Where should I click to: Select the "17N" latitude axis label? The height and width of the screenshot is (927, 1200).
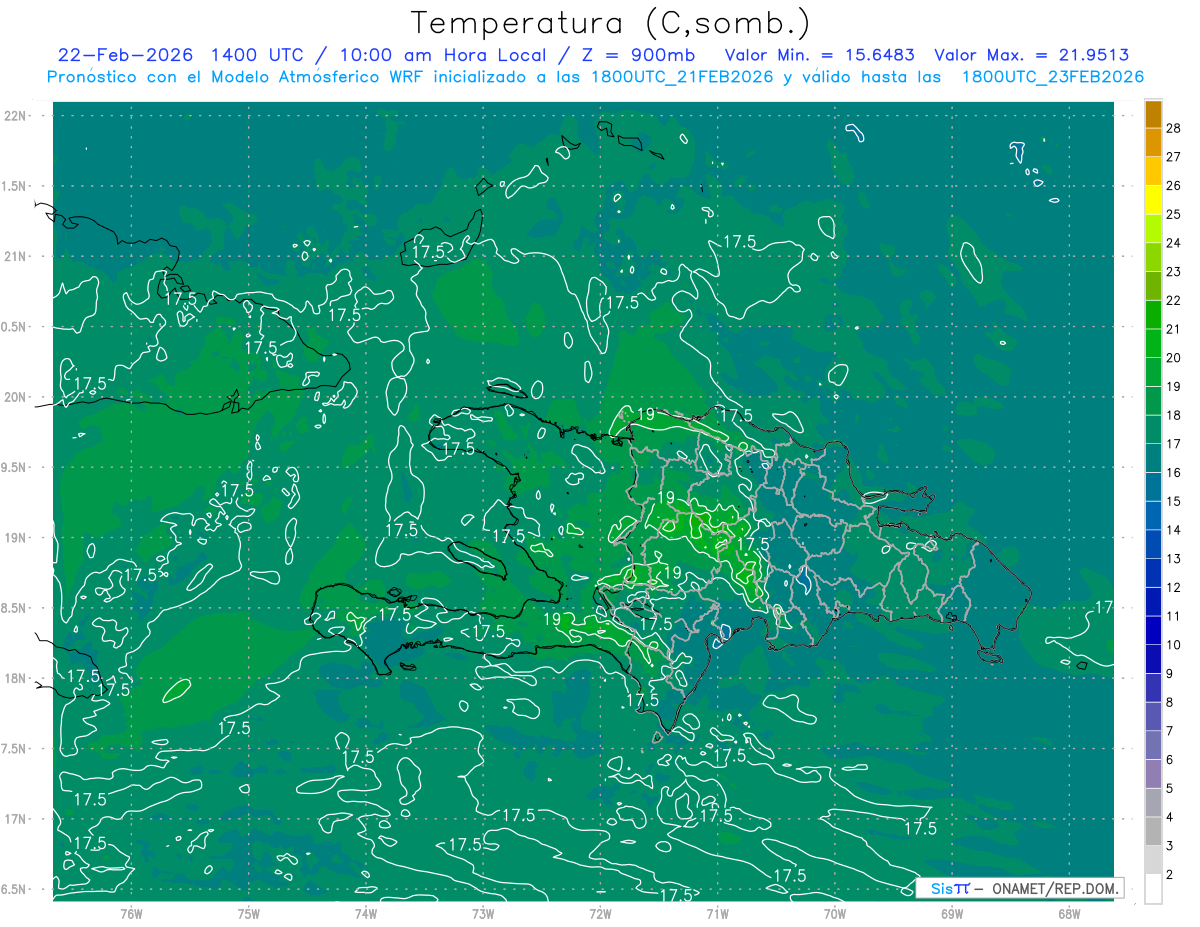tap(17, 819)
